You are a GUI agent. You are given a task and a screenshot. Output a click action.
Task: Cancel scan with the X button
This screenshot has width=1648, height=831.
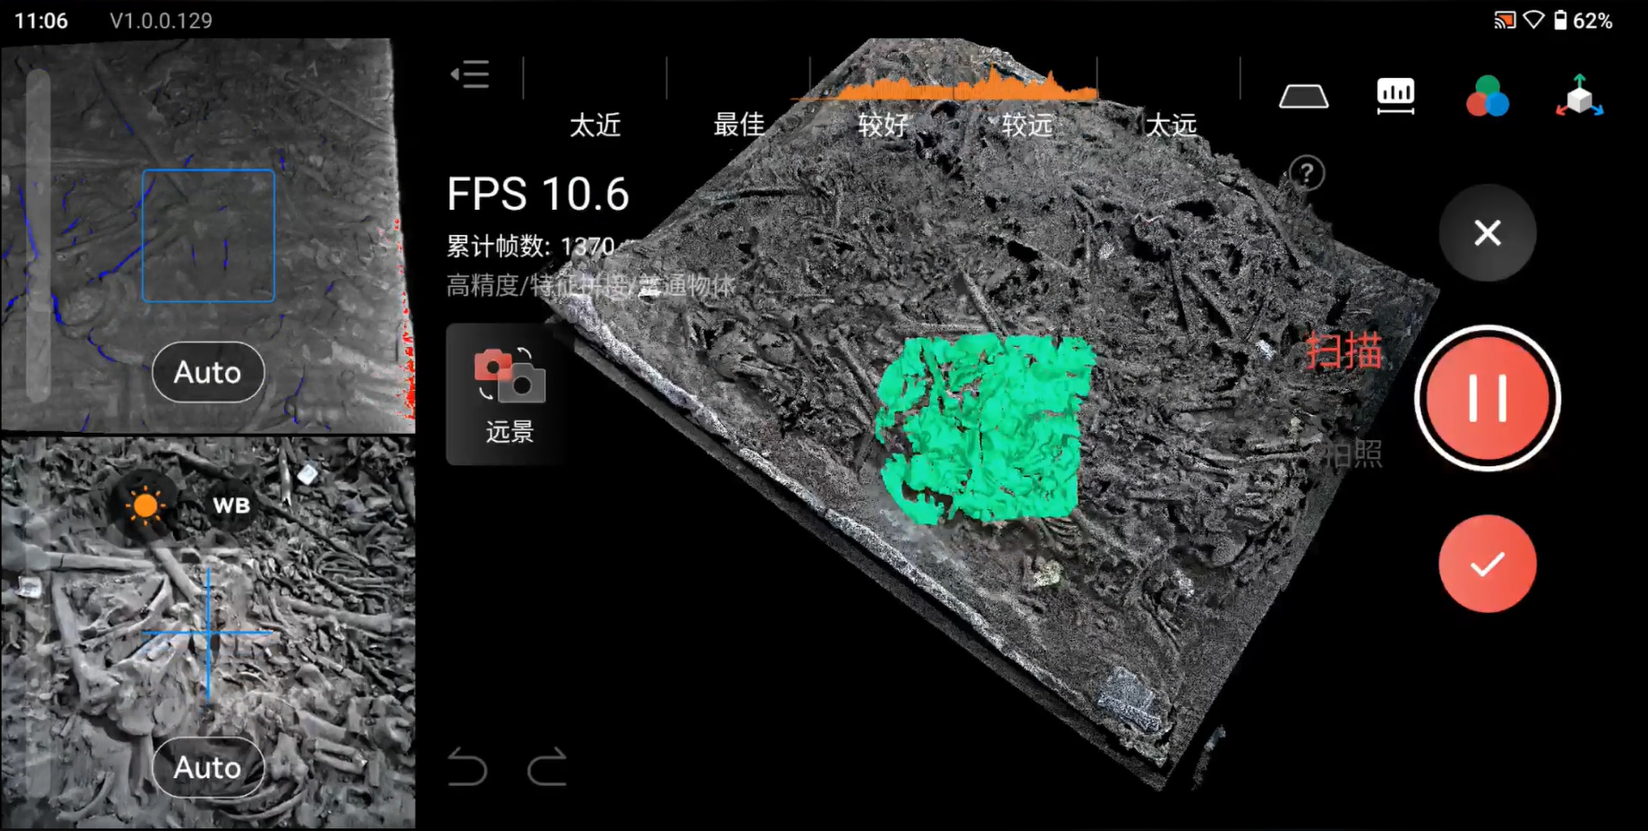pos(1487,233)
